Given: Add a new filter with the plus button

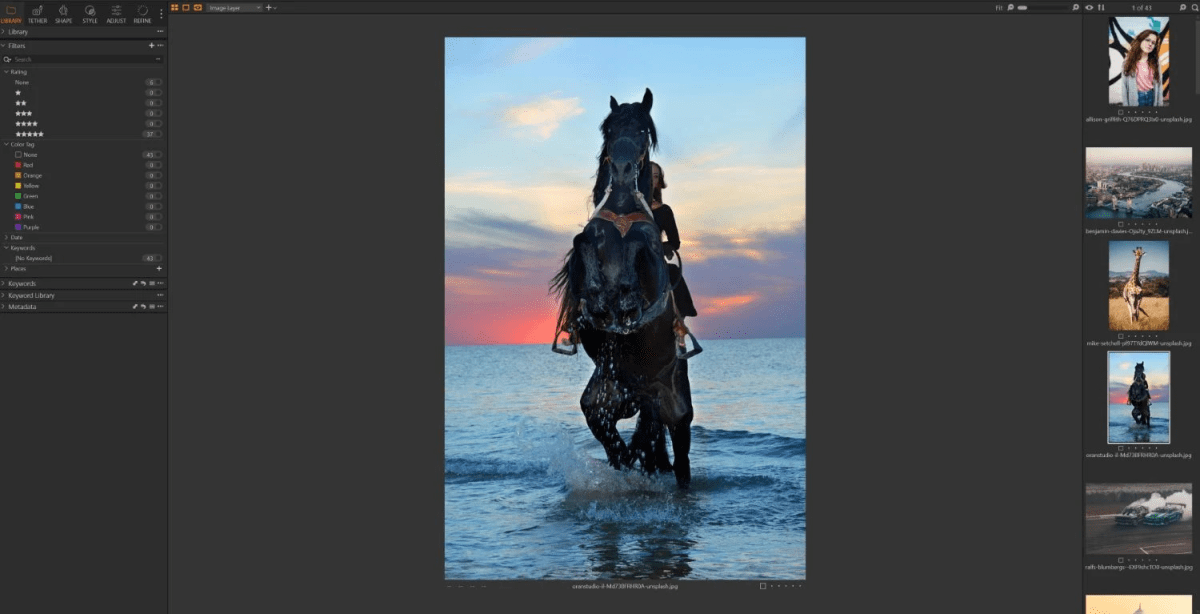Looking at the screenshot, I should point(151,46).
